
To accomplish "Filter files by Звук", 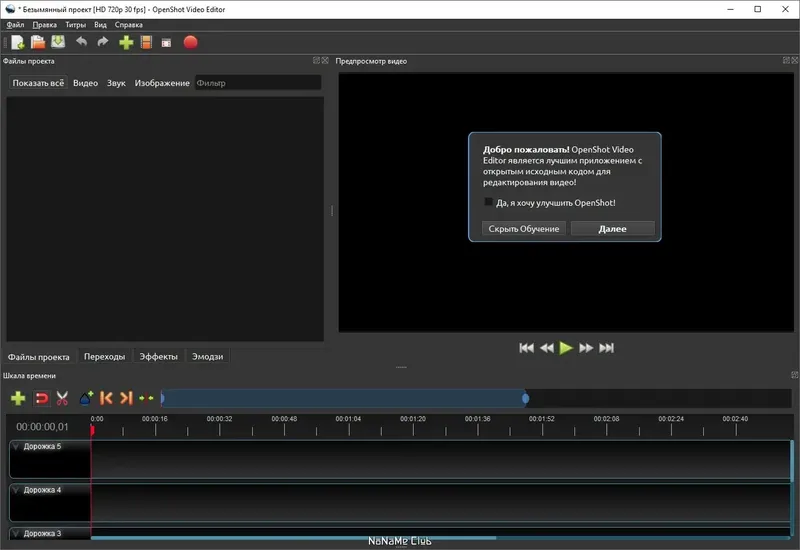I will click(x=116, y=83).
